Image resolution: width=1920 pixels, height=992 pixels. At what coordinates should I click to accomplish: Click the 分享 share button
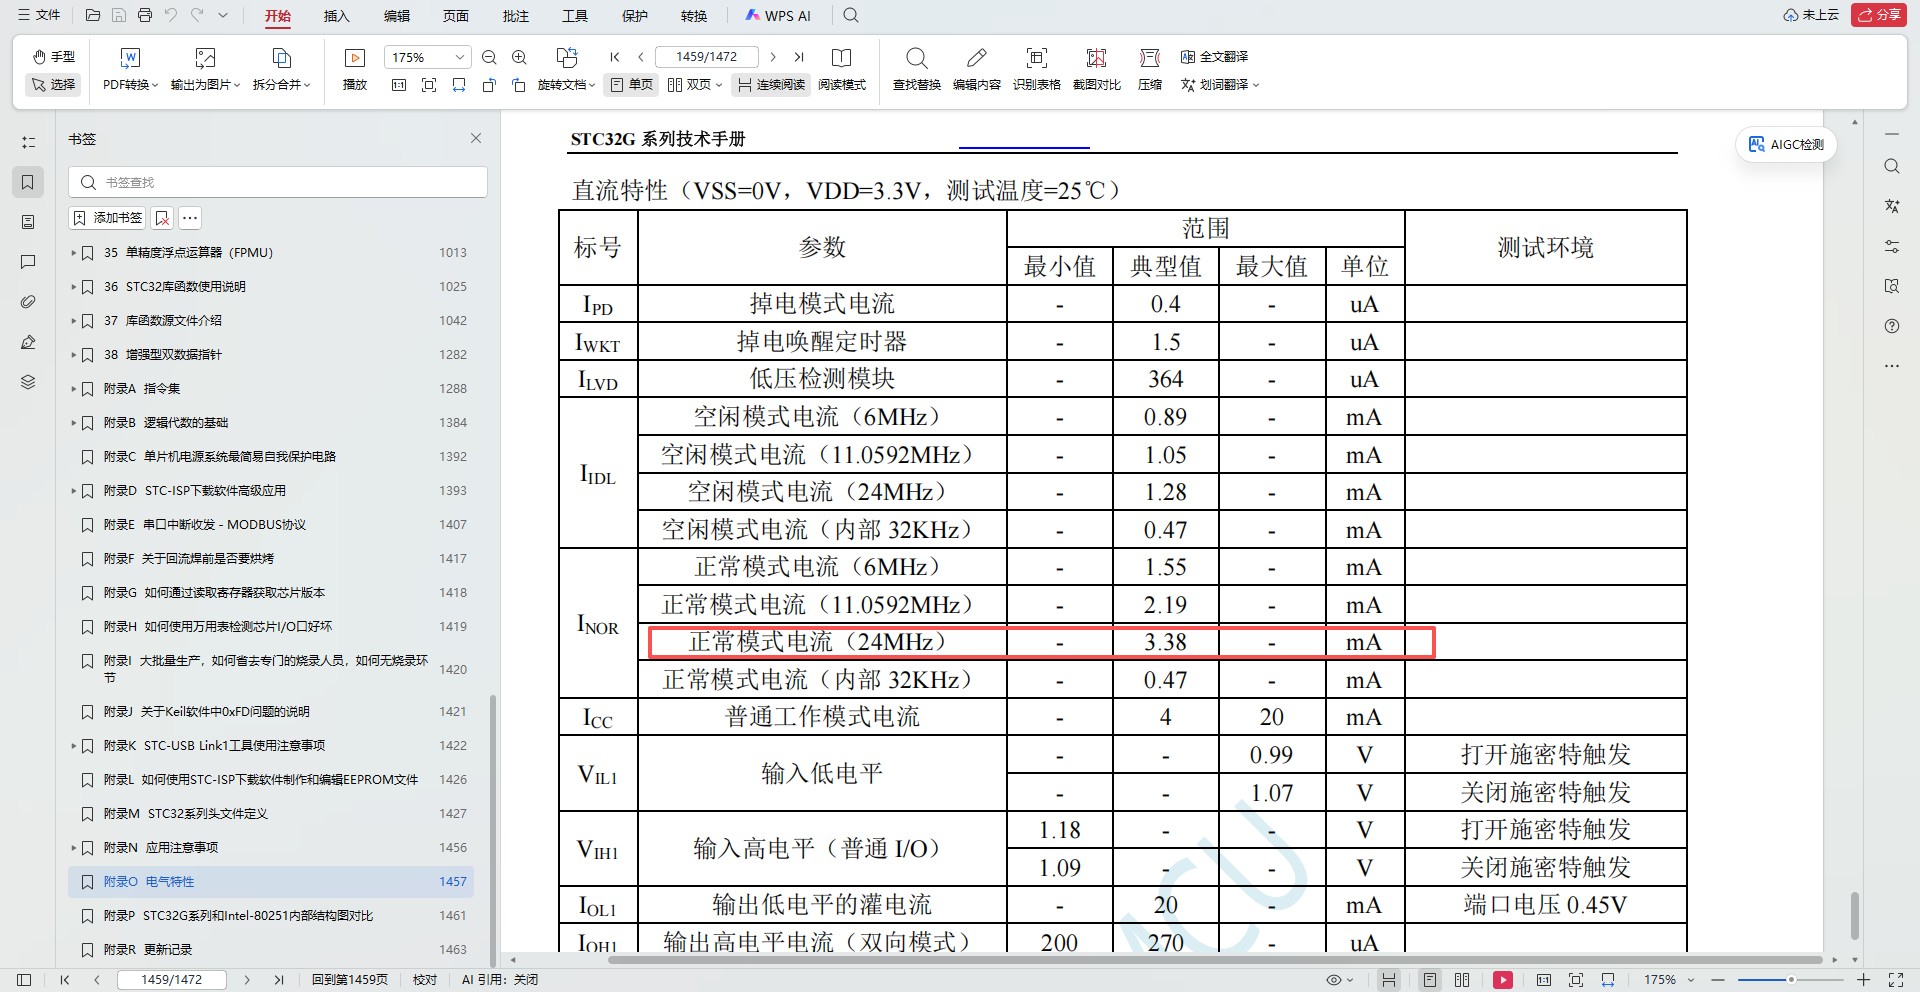tap(1879, 15)
